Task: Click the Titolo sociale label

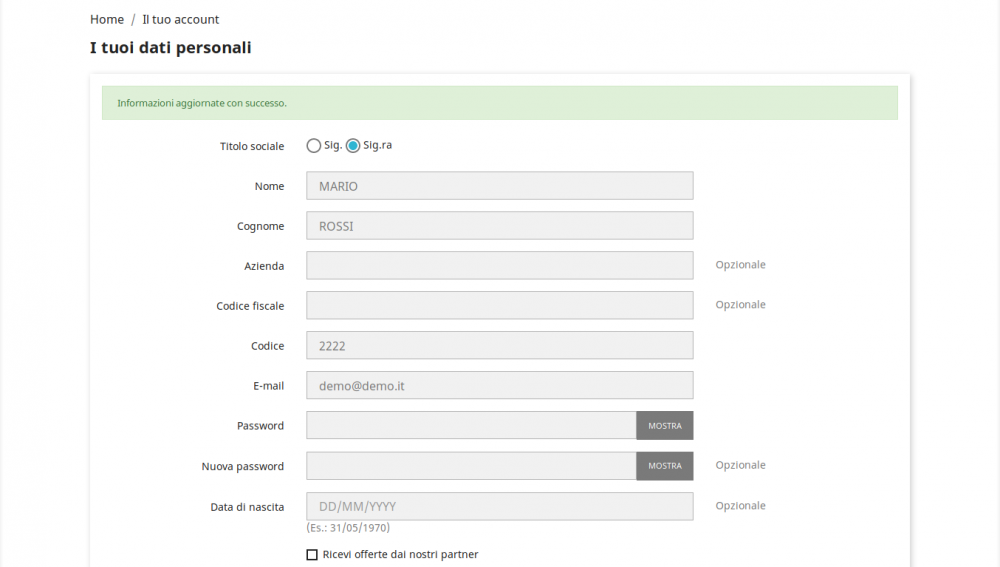Action: tap(252, 146)
